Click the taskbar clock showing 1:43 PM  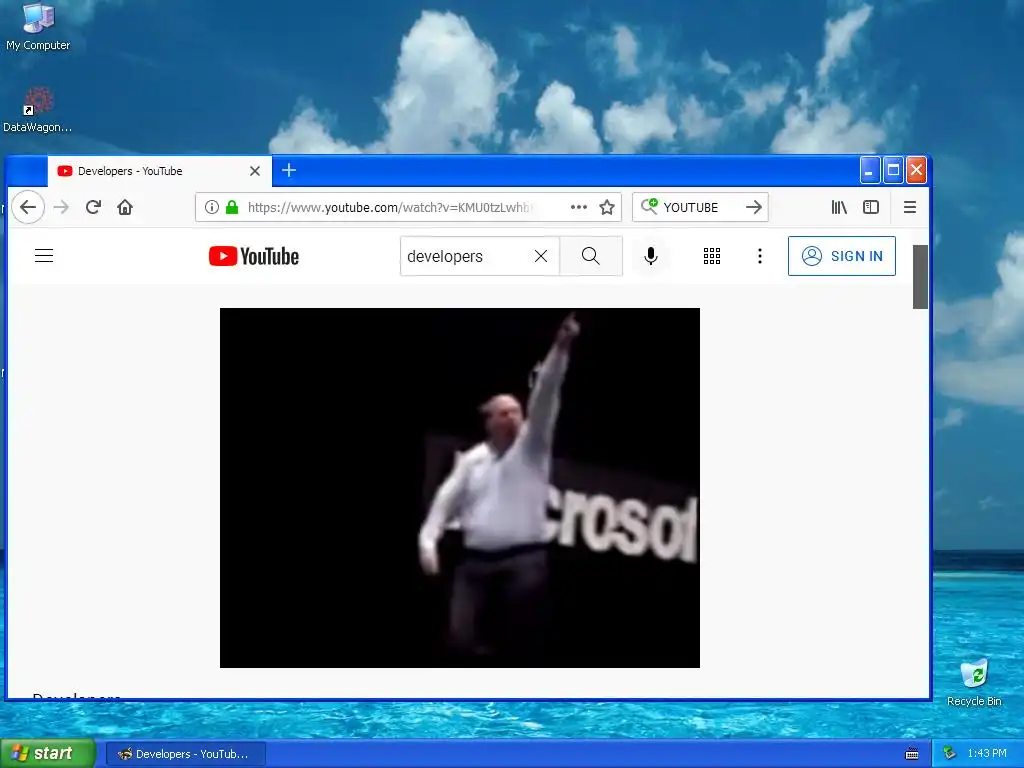(987, 754)
